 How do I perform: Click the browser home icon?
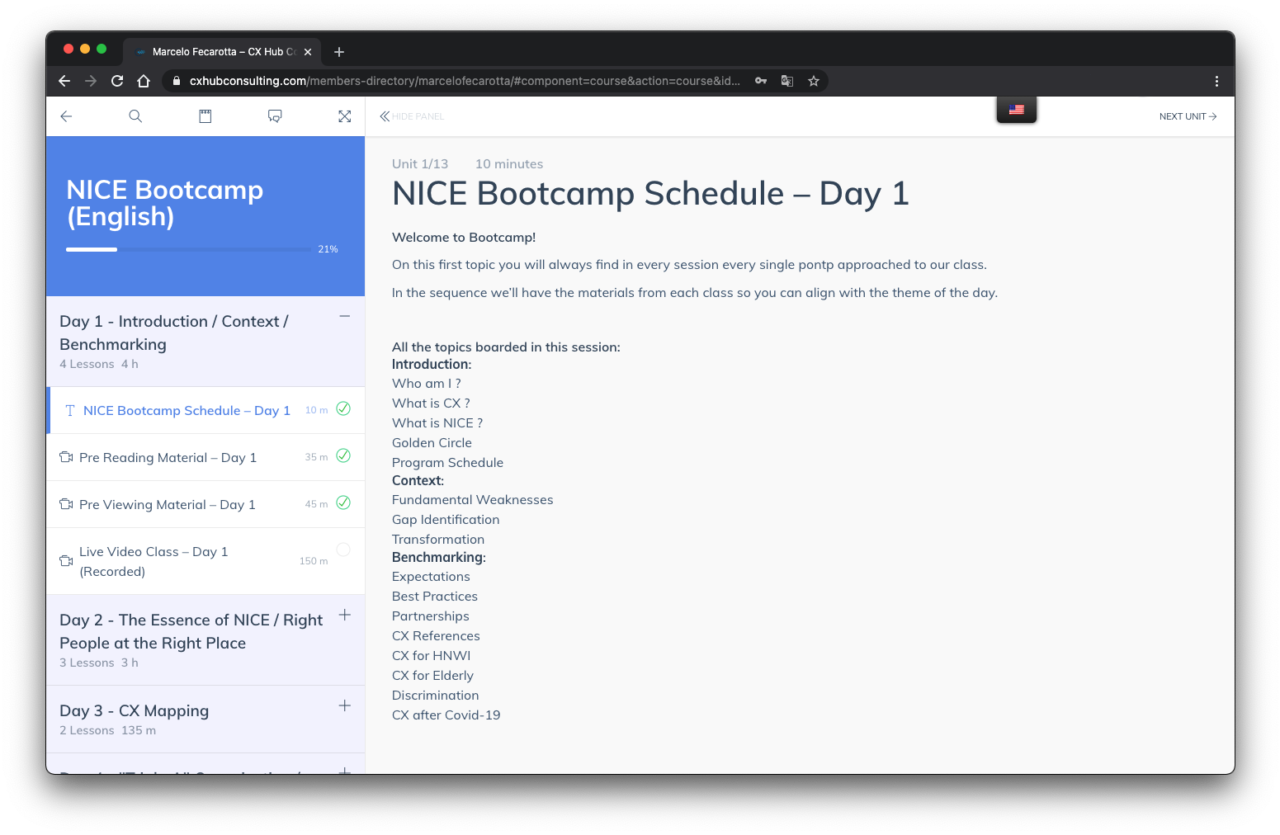[x=144, y=81]
